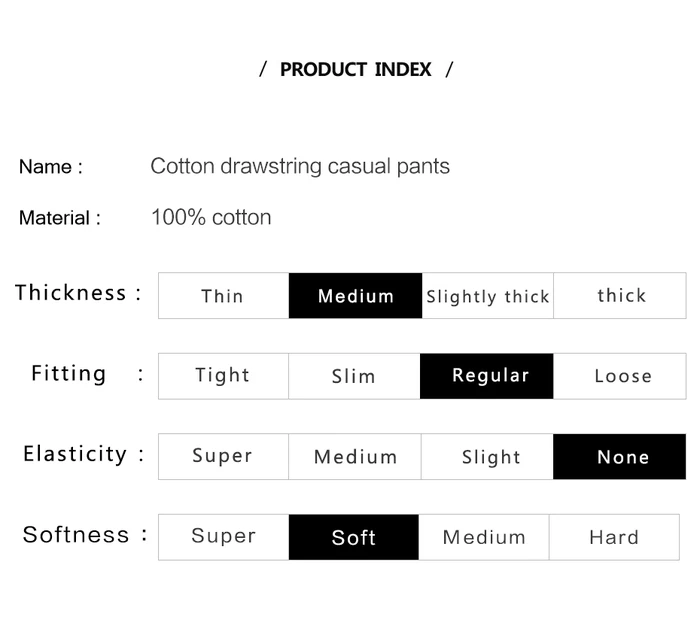Select Super in the Elasticity row

click(223, 456)
